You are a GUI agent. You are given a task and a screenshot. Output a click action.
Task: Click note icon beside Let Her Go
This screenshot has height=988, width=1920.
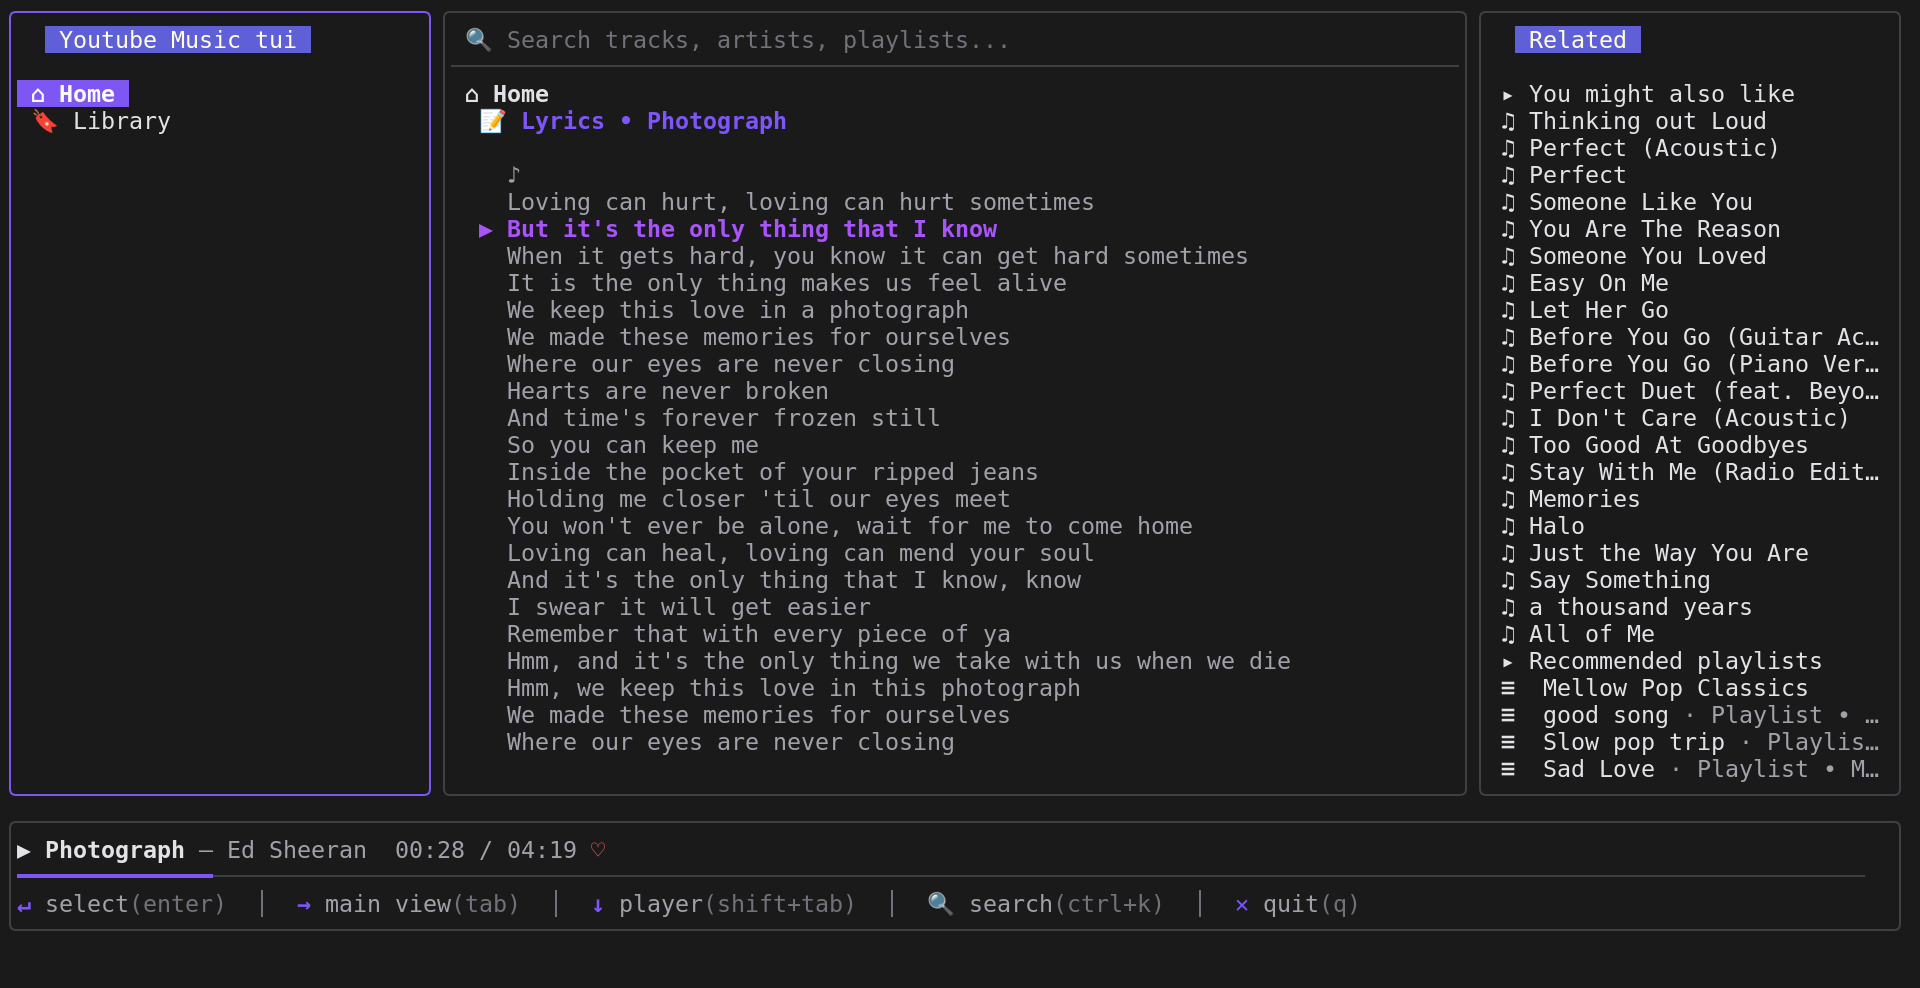[x=1508, y=310]
